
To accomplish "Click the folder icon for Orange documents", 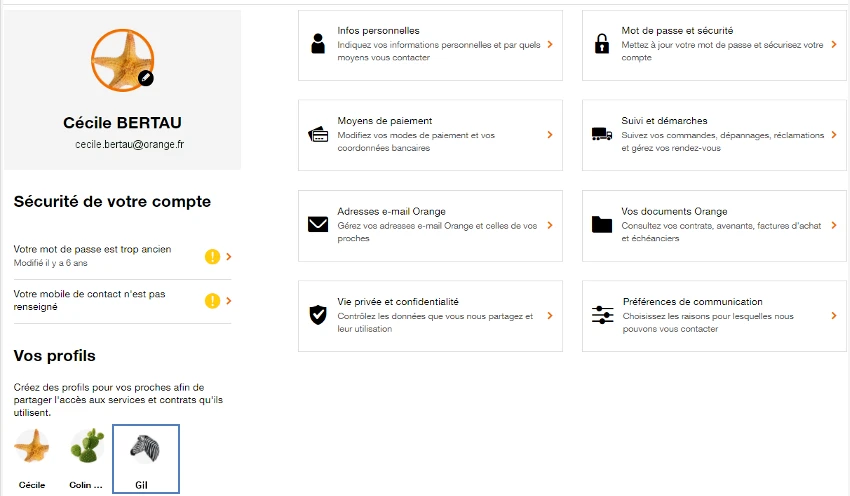I will click(602, 224).
